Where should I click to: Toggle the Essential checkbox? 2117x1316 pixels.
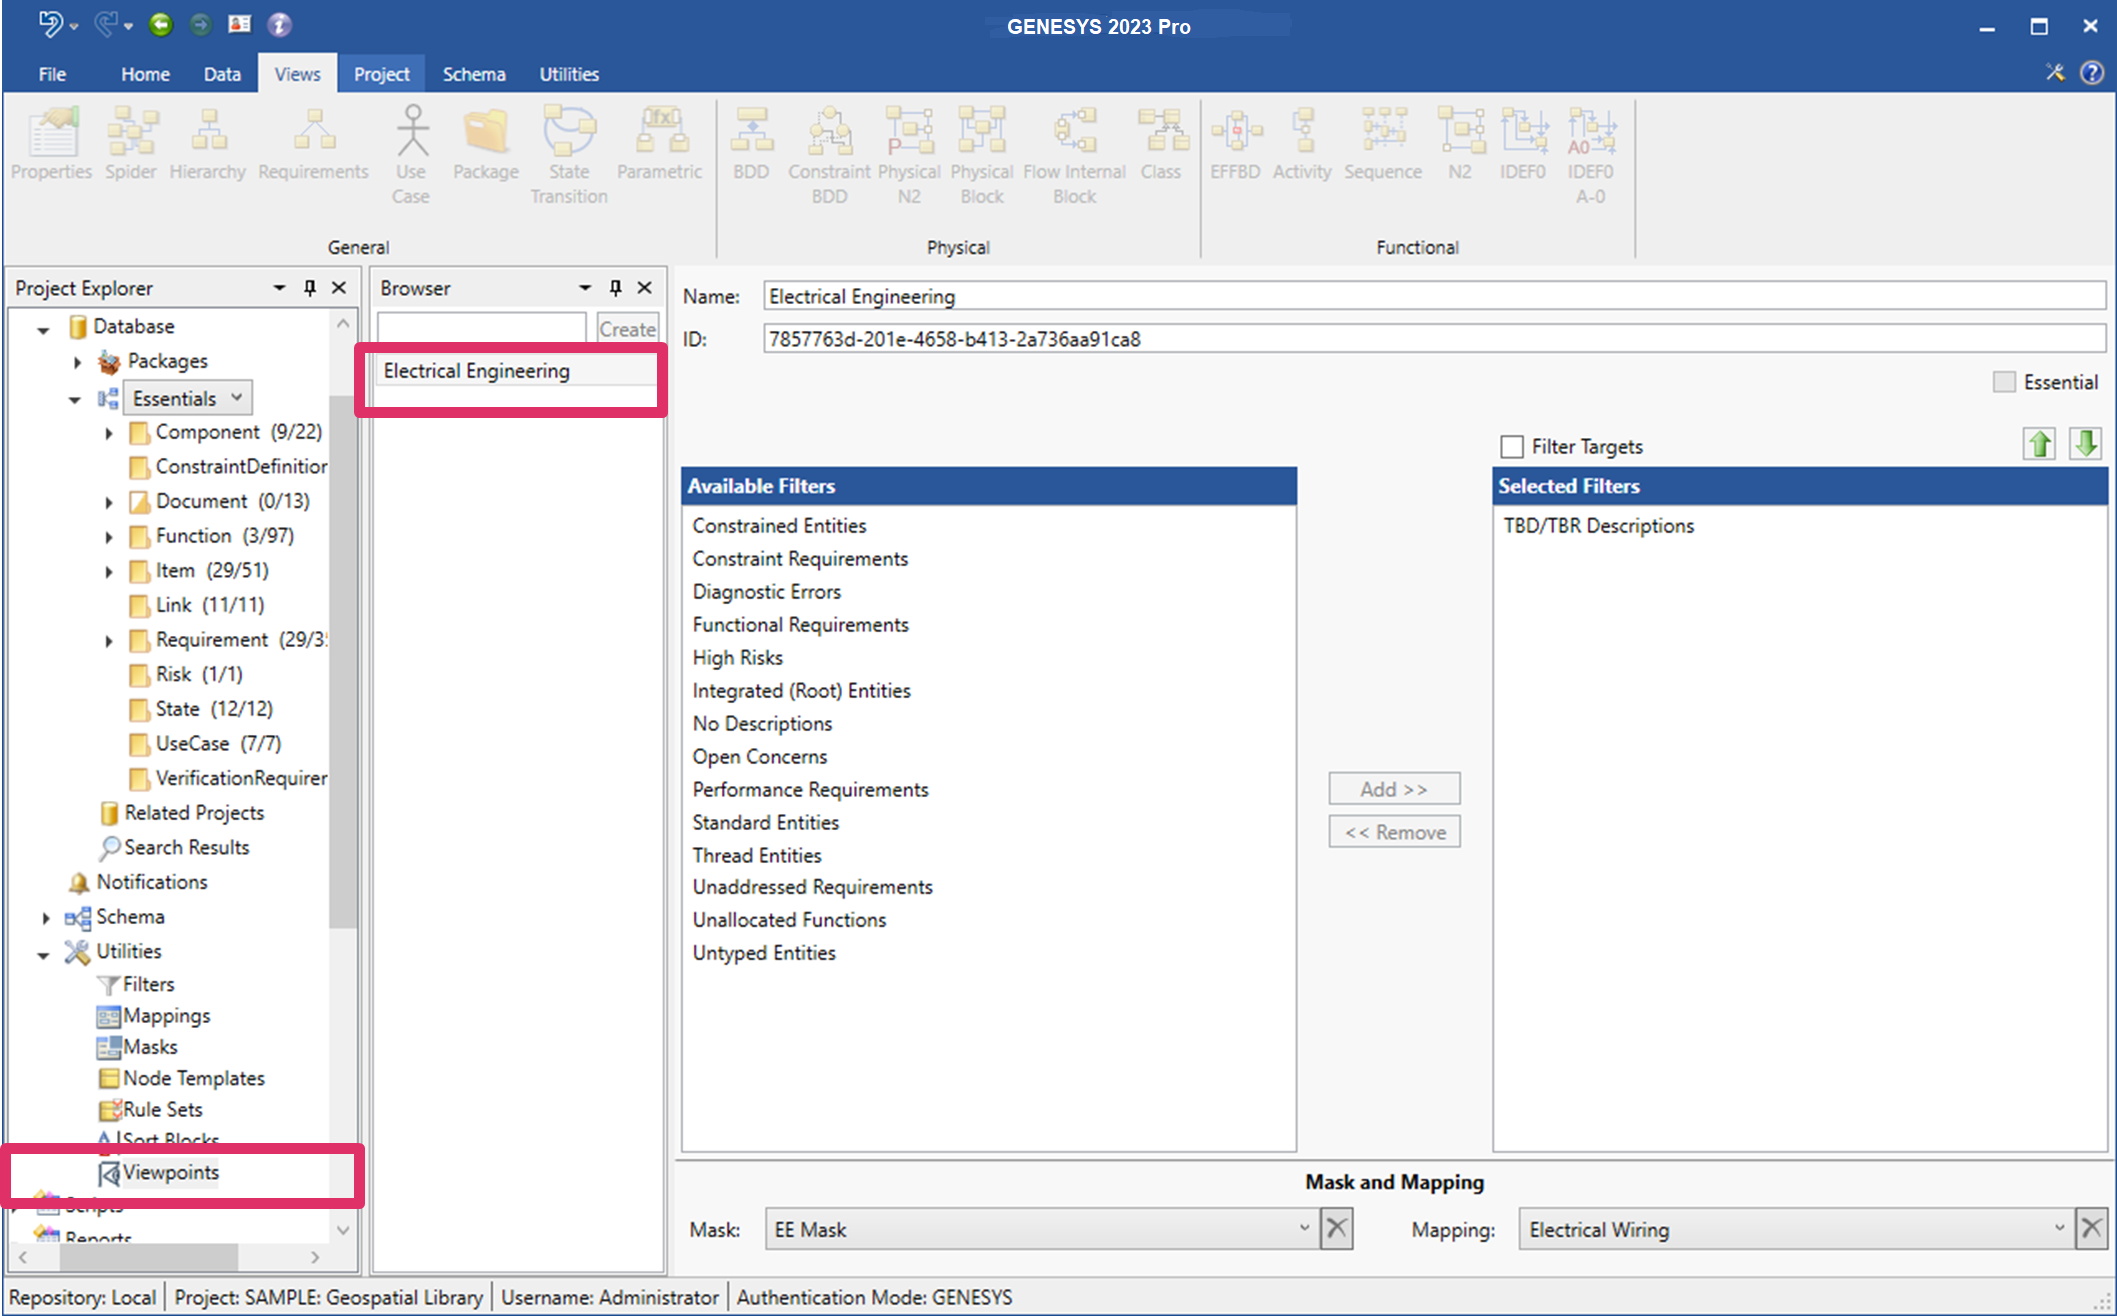[x=2003, y=382]
